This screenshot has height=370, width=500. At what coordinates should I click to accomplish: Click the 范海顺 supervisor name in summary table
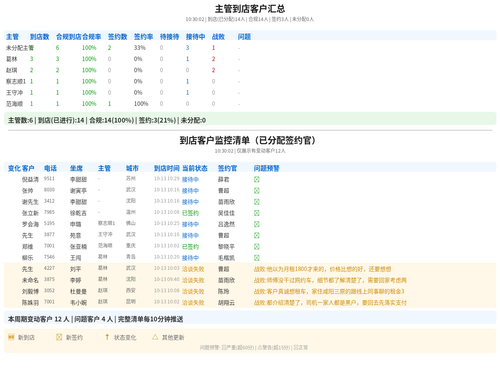14,104
